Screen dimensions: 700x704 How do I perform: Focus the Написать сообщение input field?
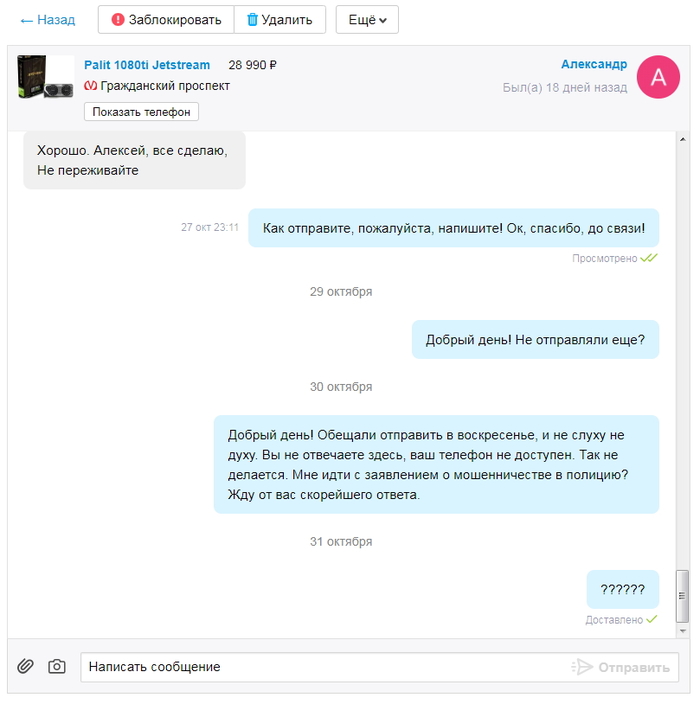[x=323, y=667]
